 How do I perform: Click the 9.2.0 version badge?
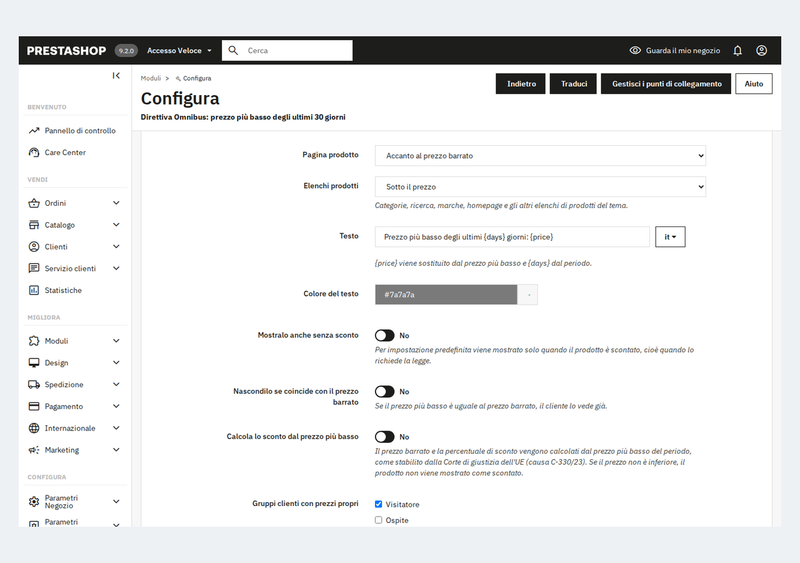pyautogui.click(x=126, y=51)
